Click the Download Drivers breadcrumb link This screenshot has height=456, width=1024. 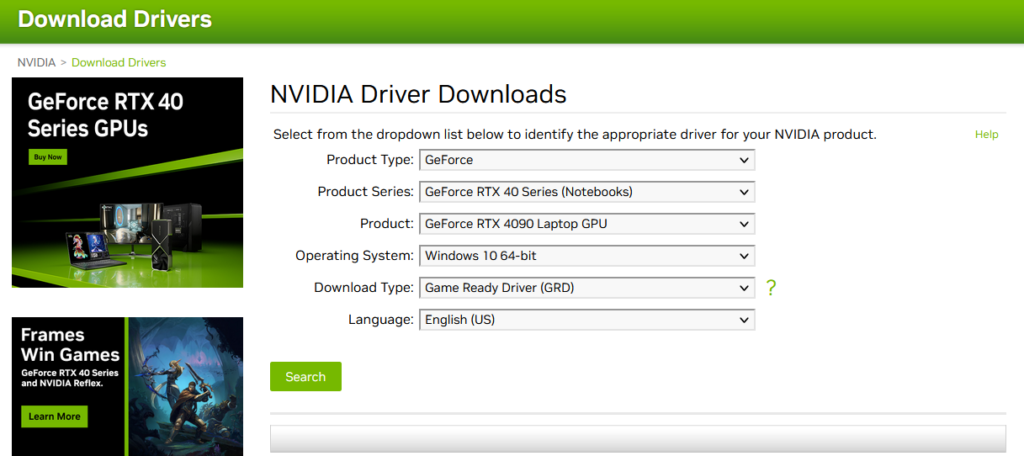pos(119,63)
